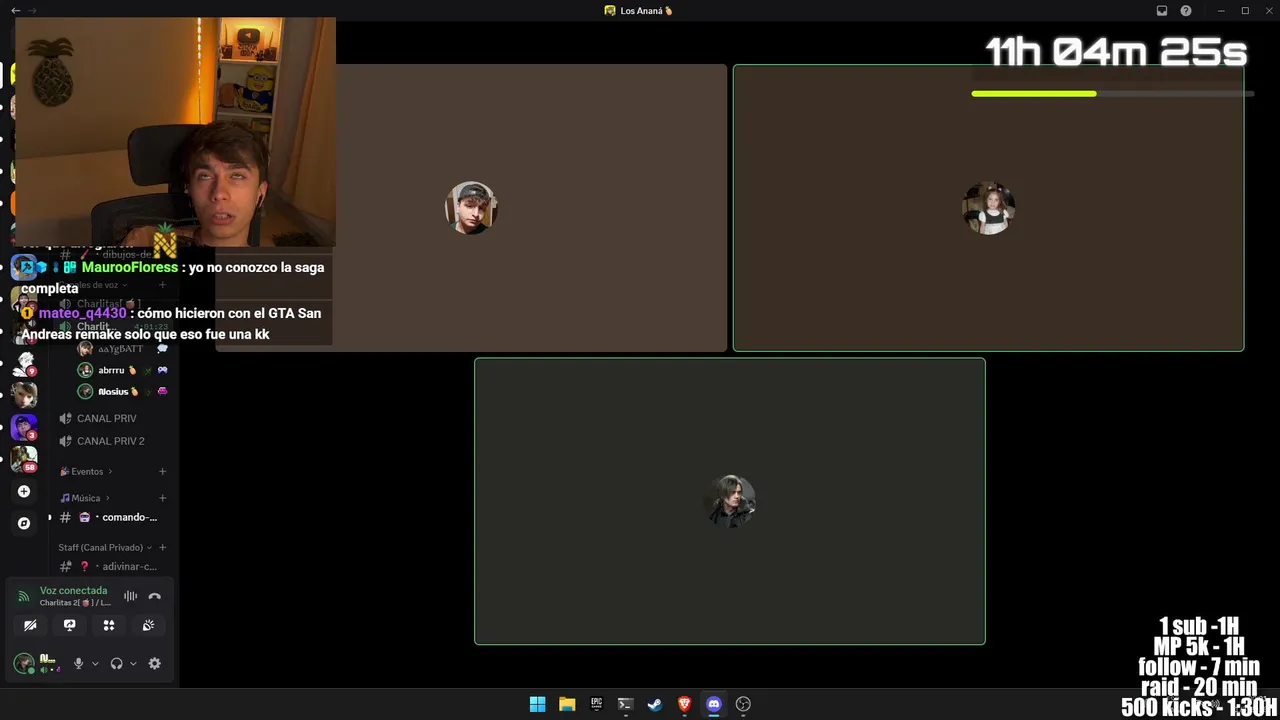This screenshot has height=720, width=1280.
Task: Add a channel to Staff category
Action: pyautogui.click(x=162, y=547)
